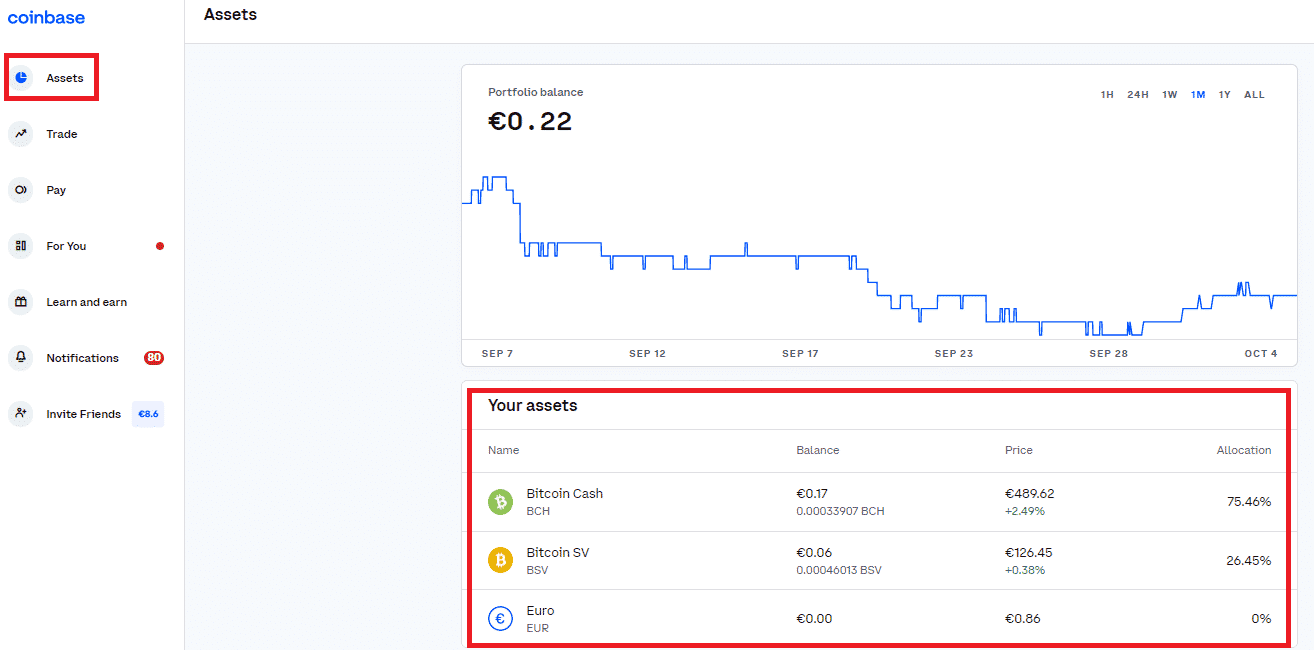
Task: Click the green Bitcoin Cash coin icon
Action: [x=500, y=502]
